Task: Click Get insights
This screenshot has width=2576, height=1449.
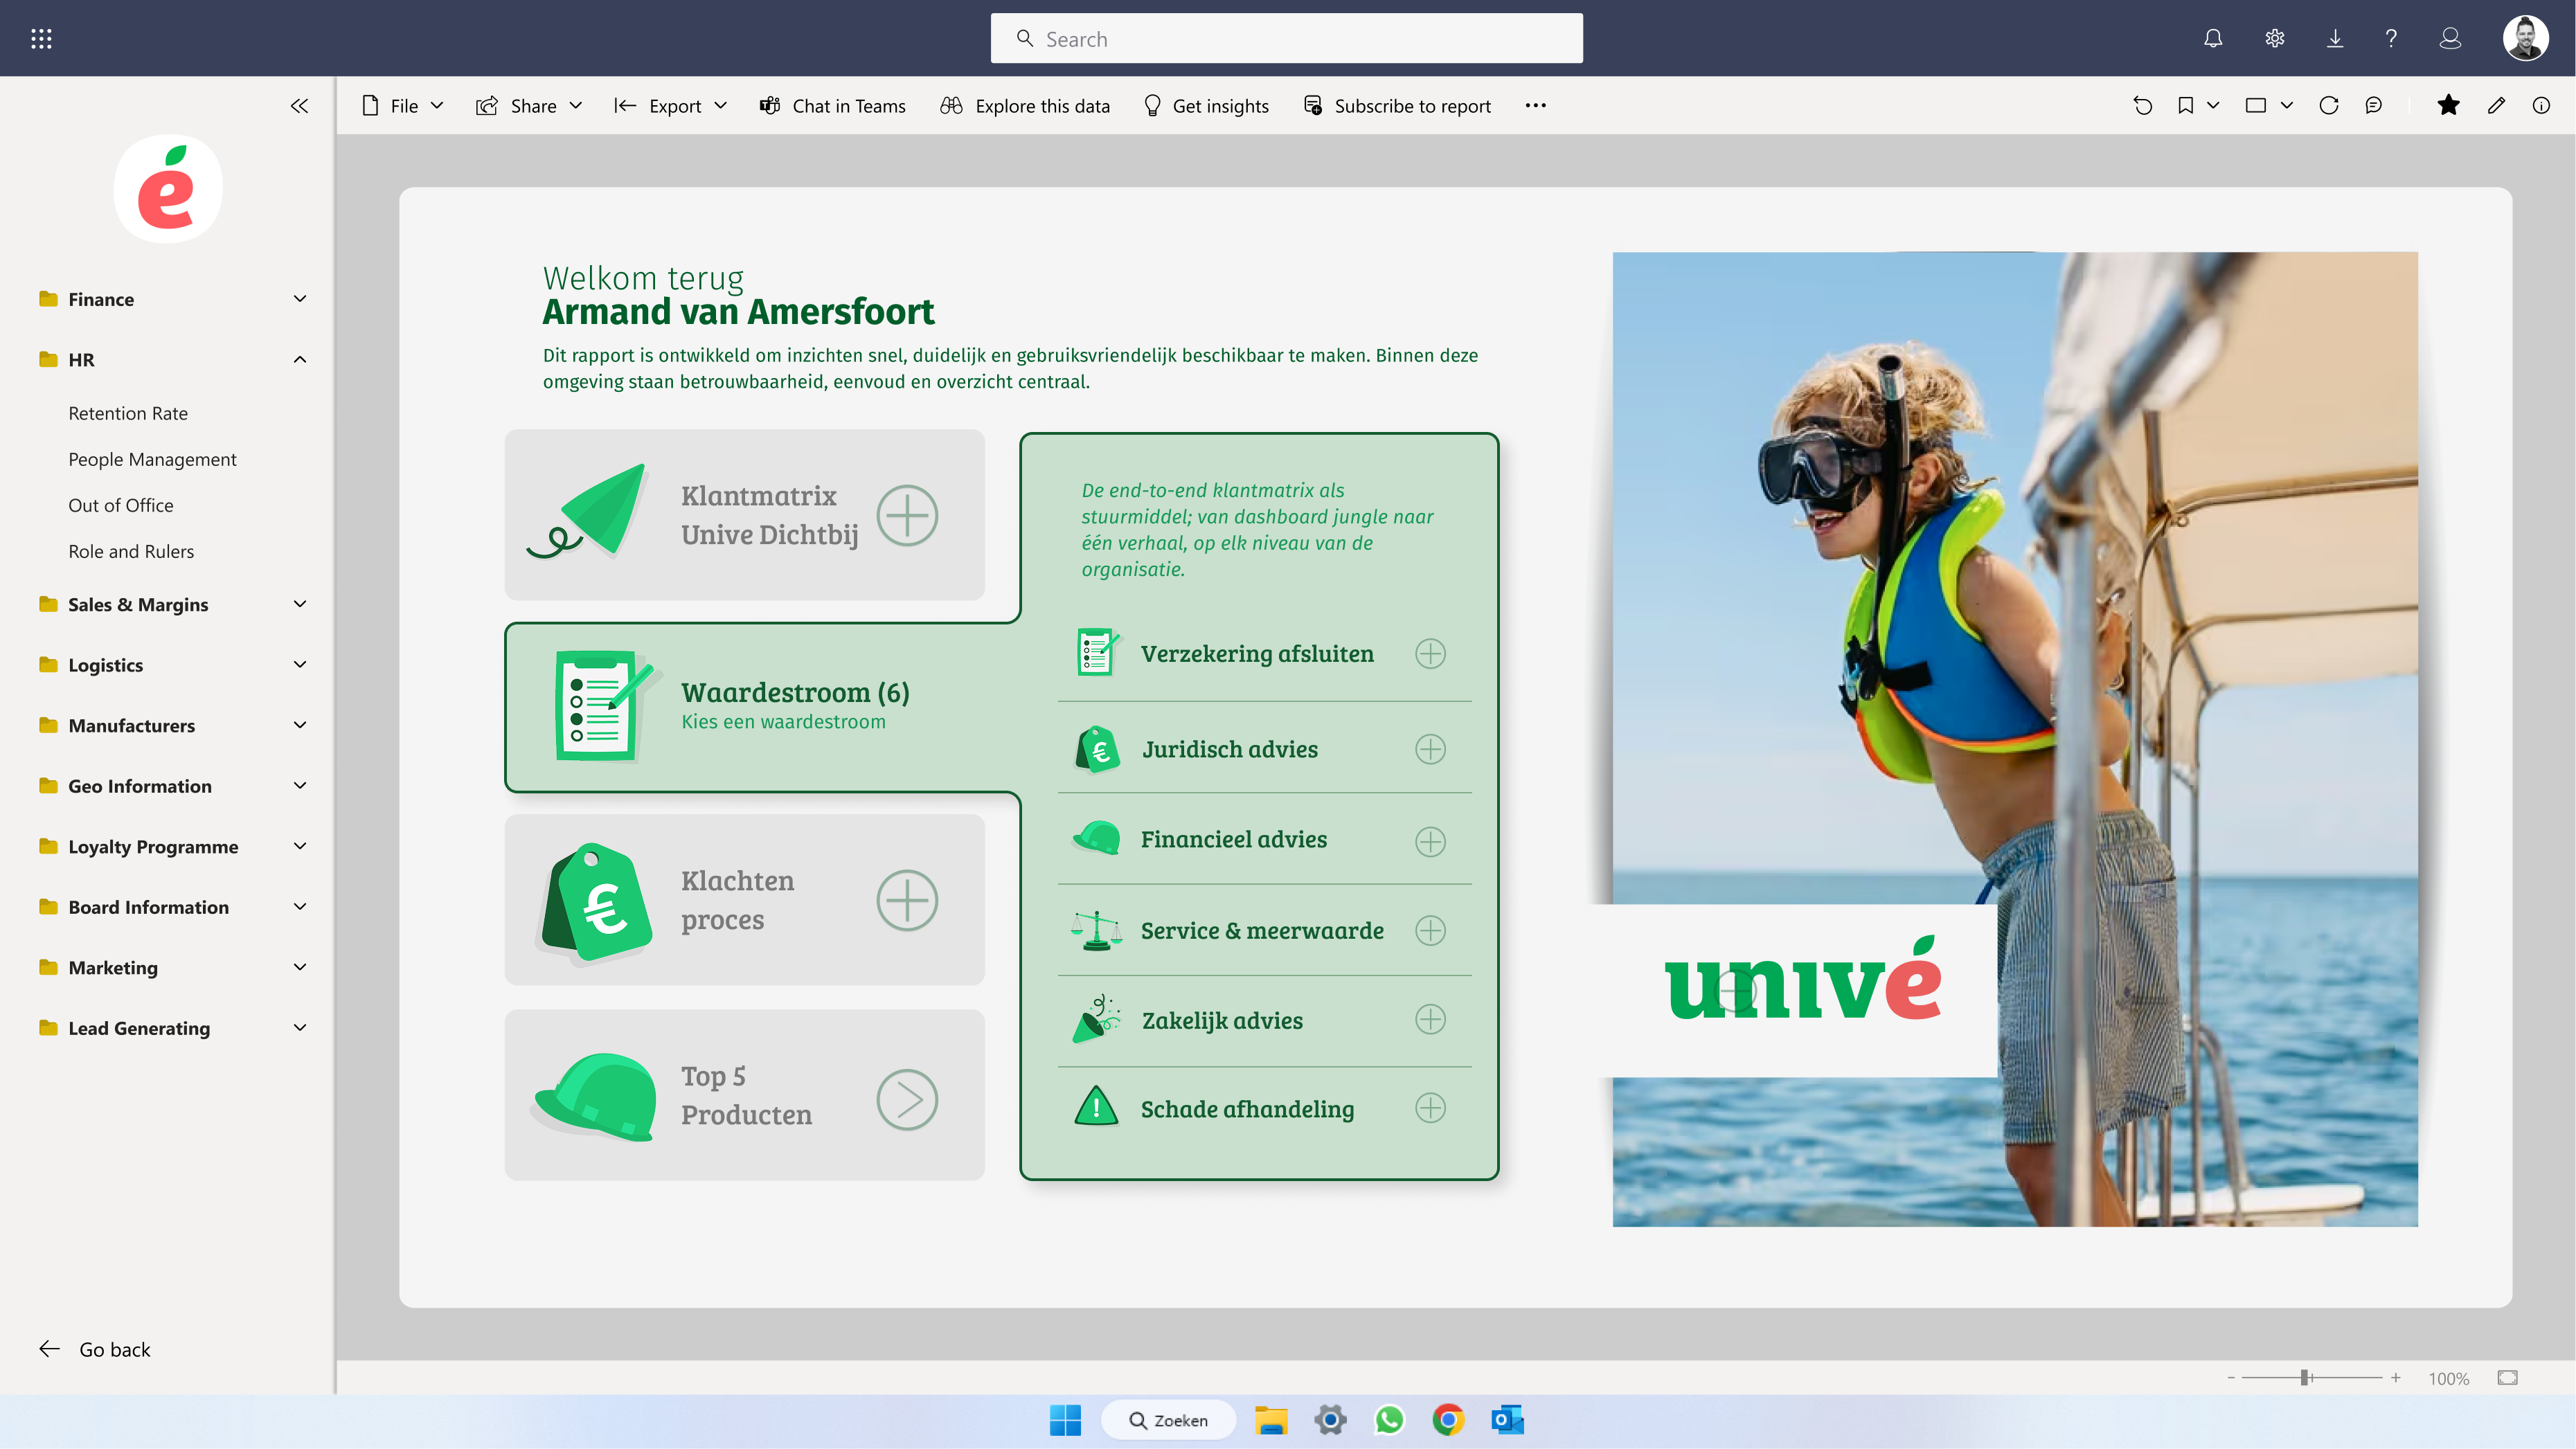Action: (1206, 105)
